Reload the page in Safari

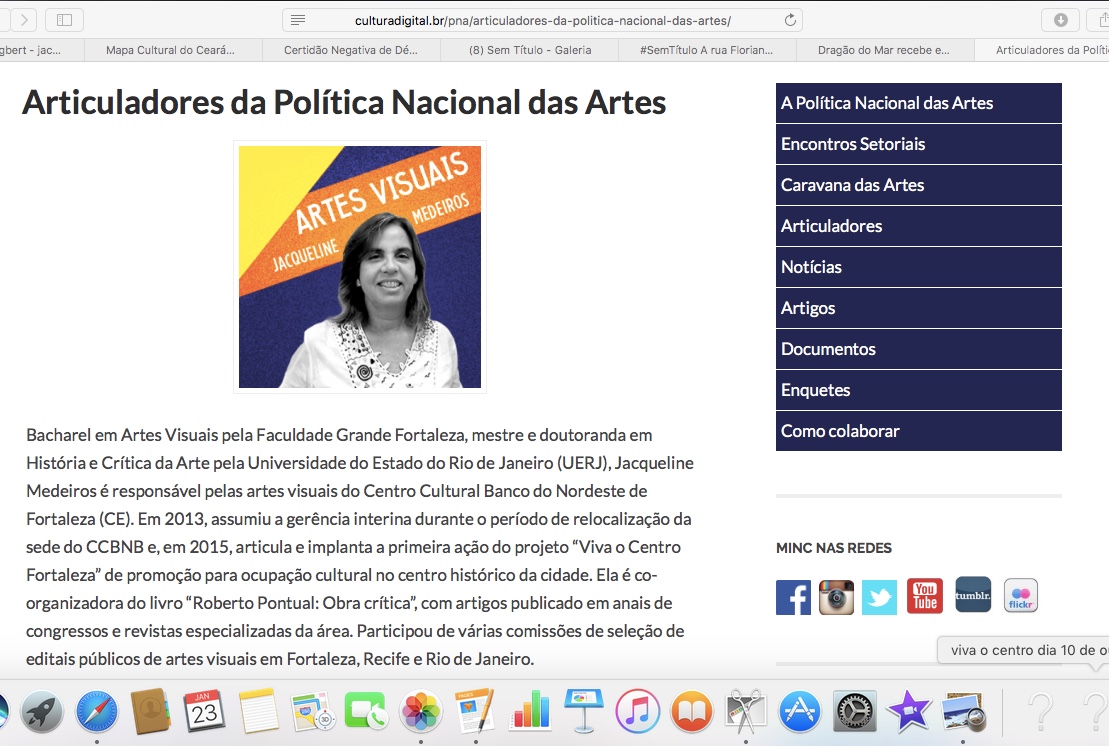tap(790, 20)
